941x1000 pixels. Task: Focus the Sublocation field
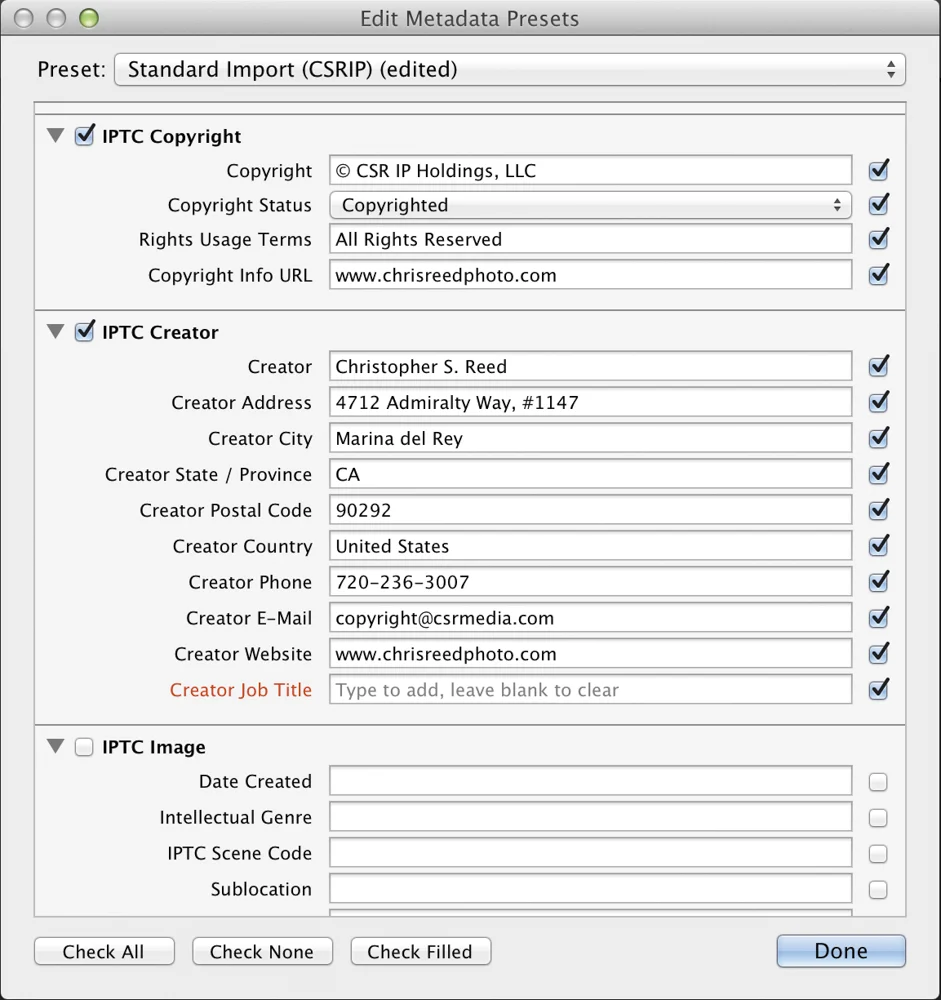pyautogui.click(x=590, y=889)
